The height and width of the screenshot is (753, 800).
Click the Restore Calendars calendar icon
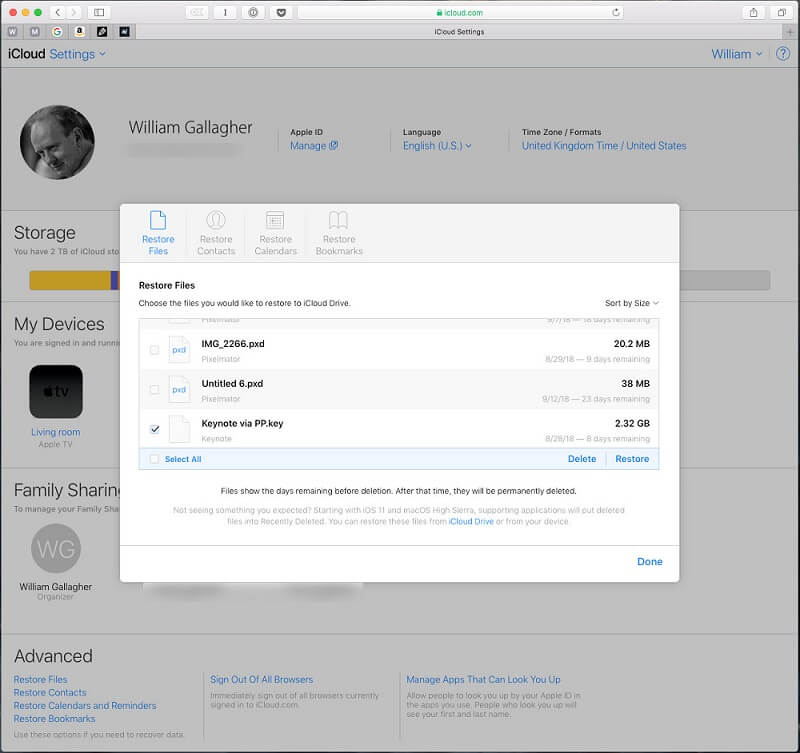click(275, 220)
